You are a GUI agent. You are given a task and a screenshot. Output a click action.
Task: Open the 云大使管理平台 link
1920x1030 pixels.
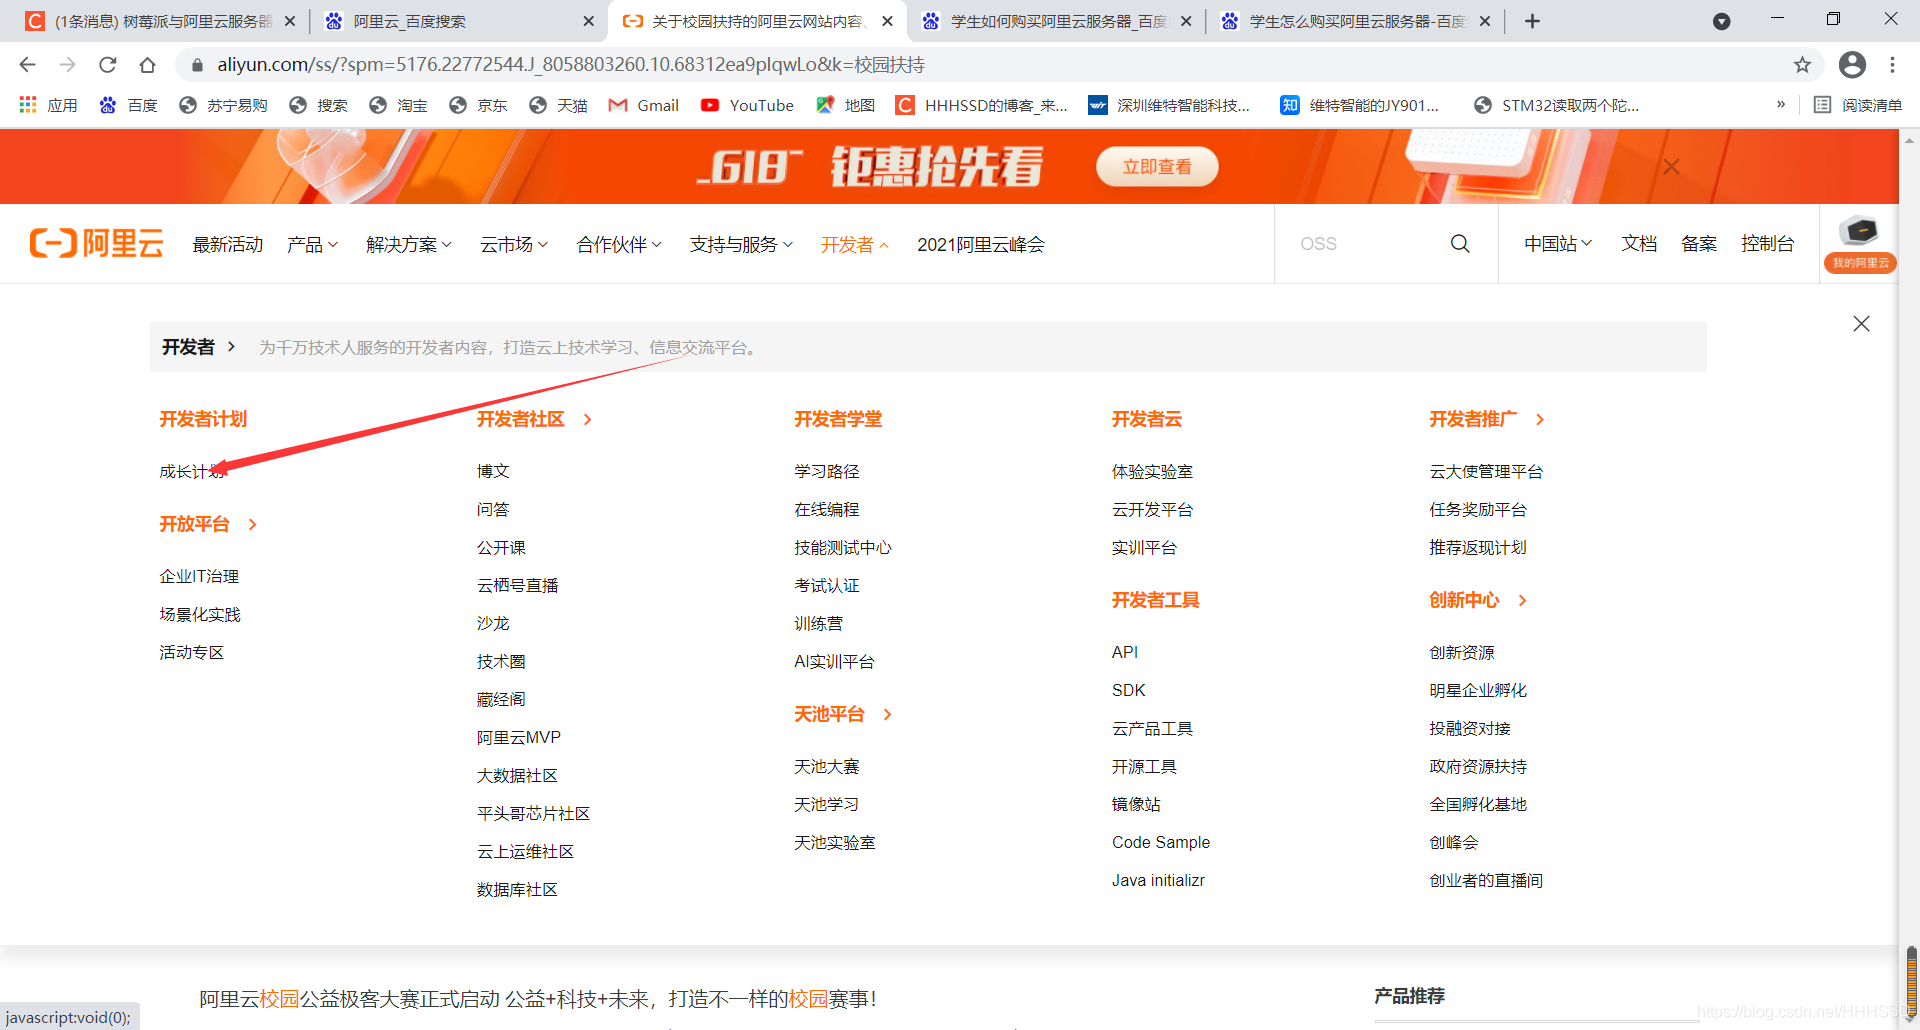point(1486,471)
